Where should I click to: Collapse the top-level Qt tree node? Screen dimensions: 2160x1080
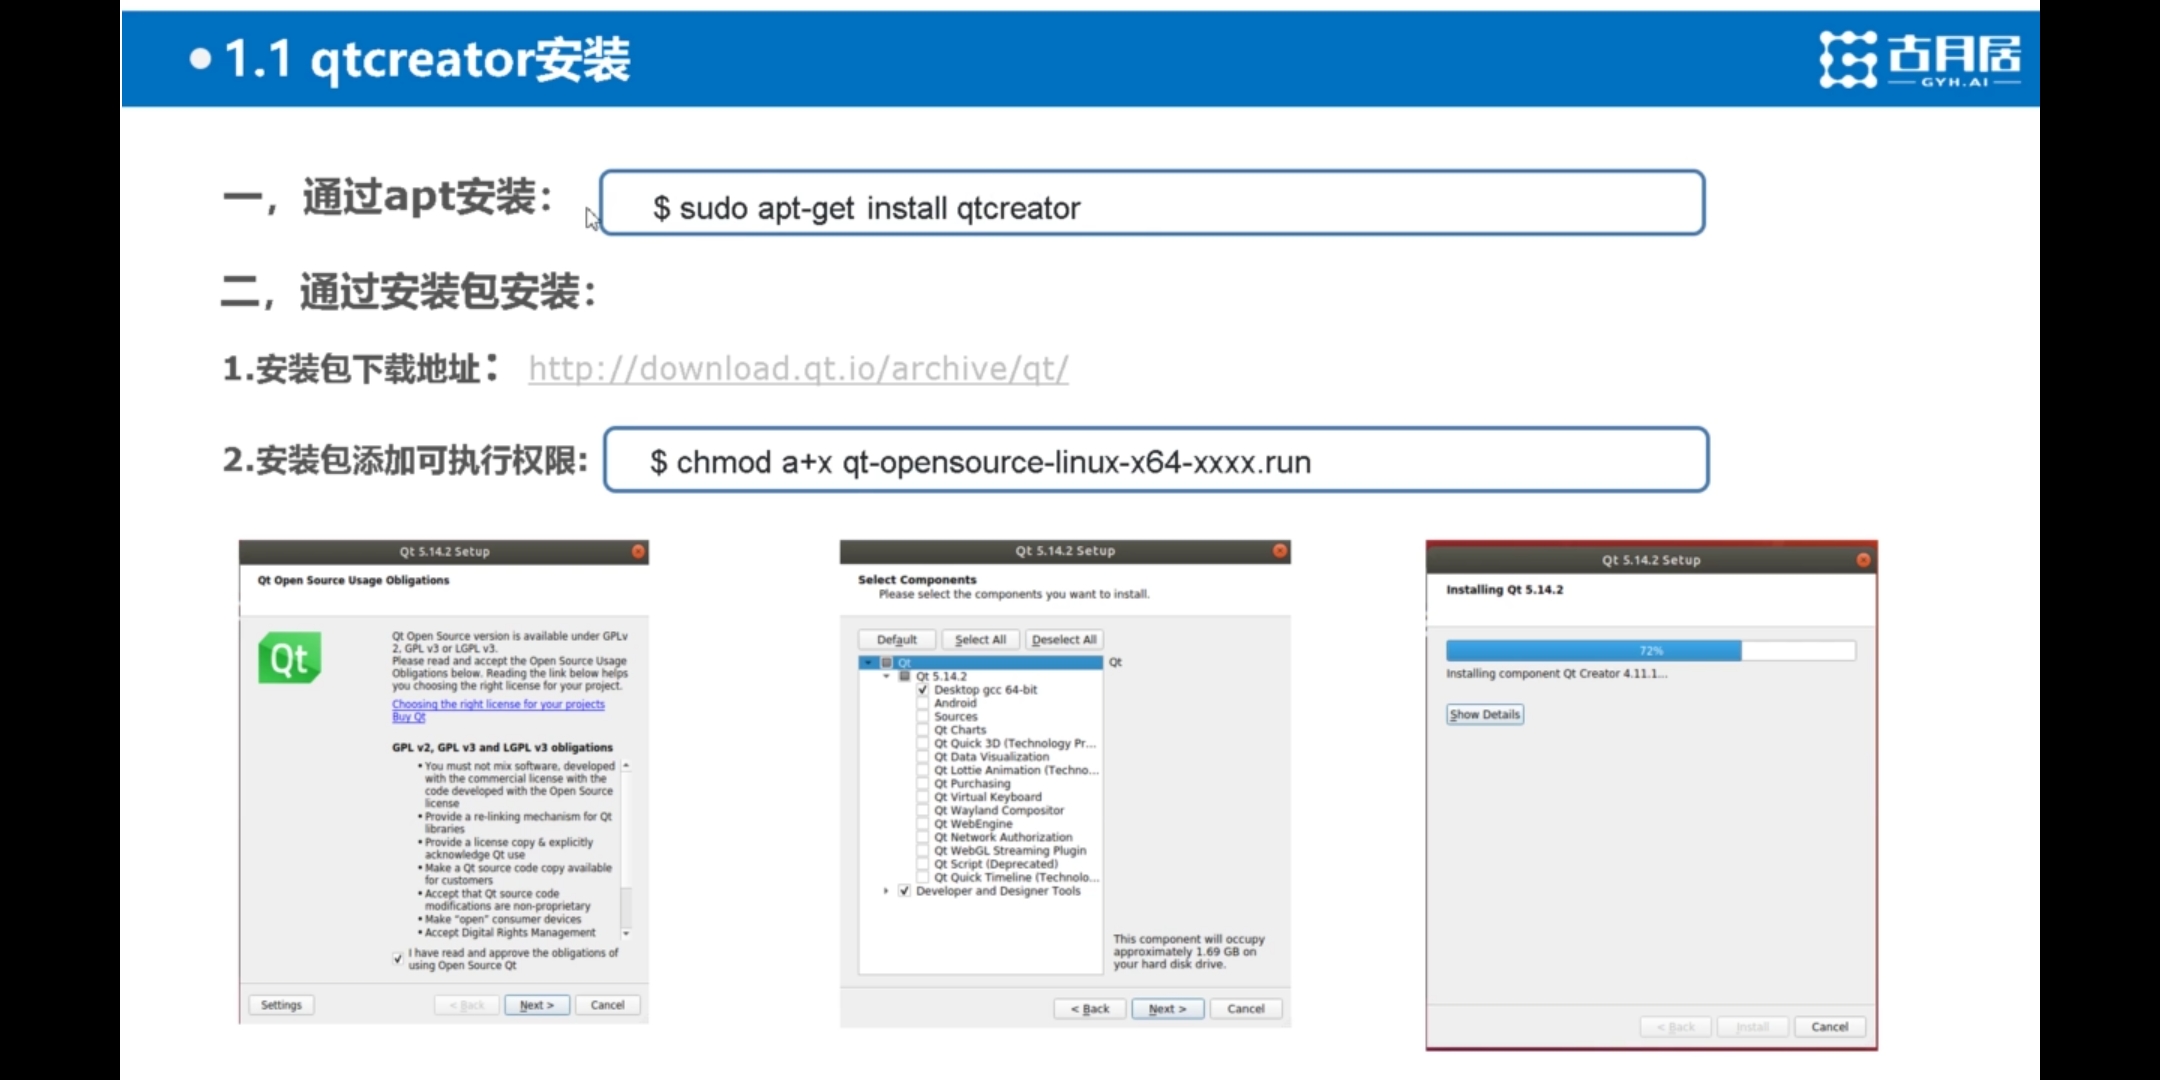868,663
